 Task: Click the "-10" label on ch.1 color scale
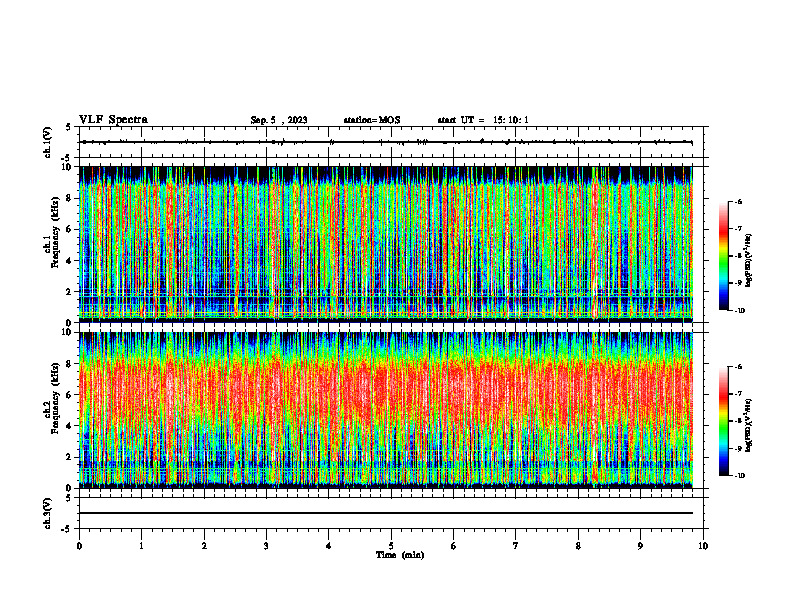click(740, 311)
